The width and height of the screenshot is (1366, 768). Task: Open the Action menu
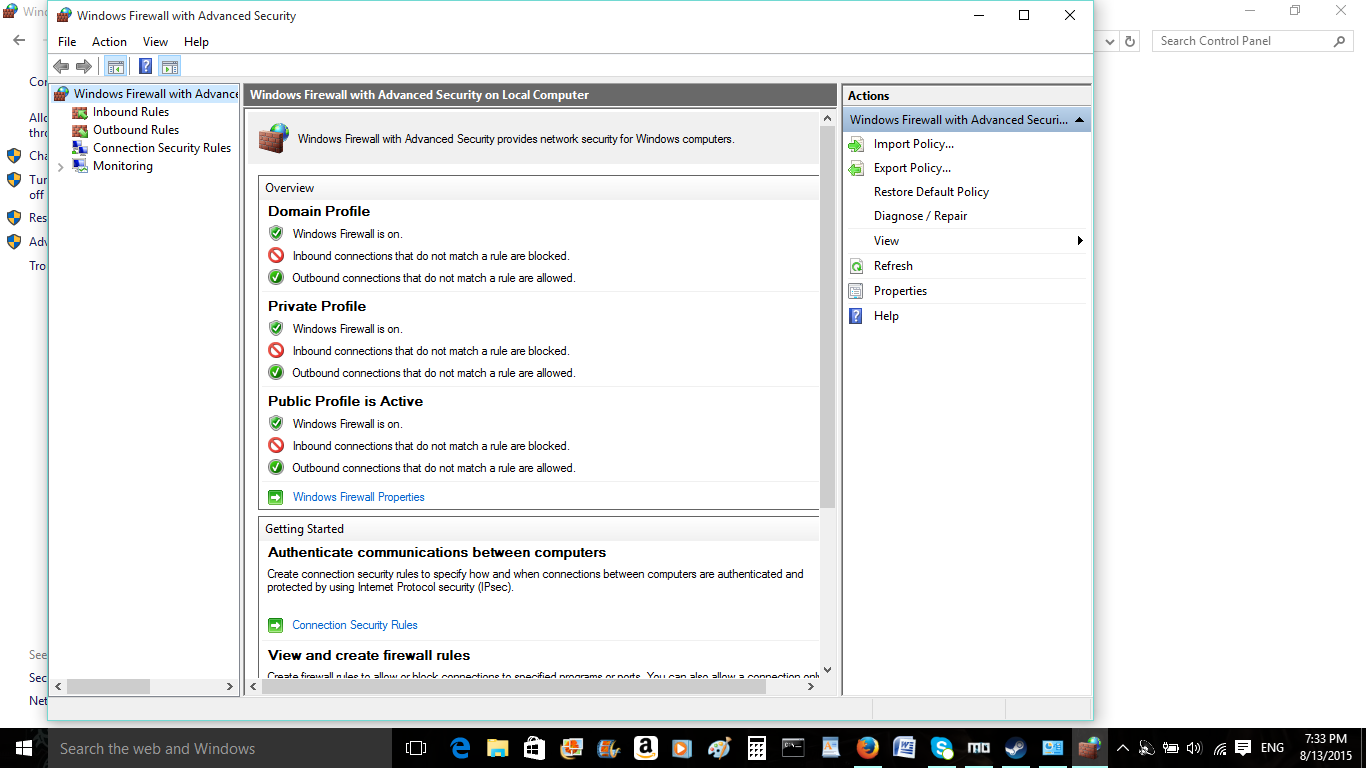coord(109,42)
